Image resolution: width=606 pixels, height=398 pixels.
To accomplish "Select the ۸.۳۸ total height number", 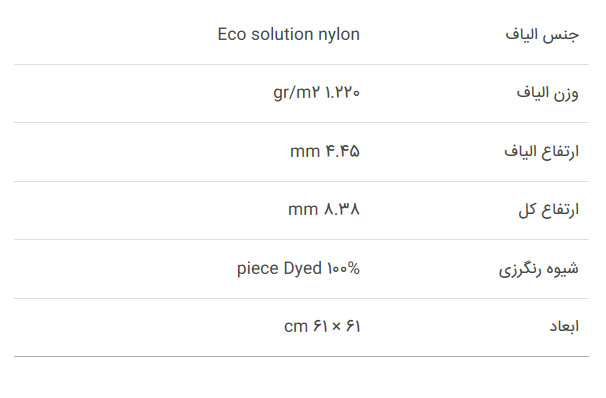I will [342, 210].
